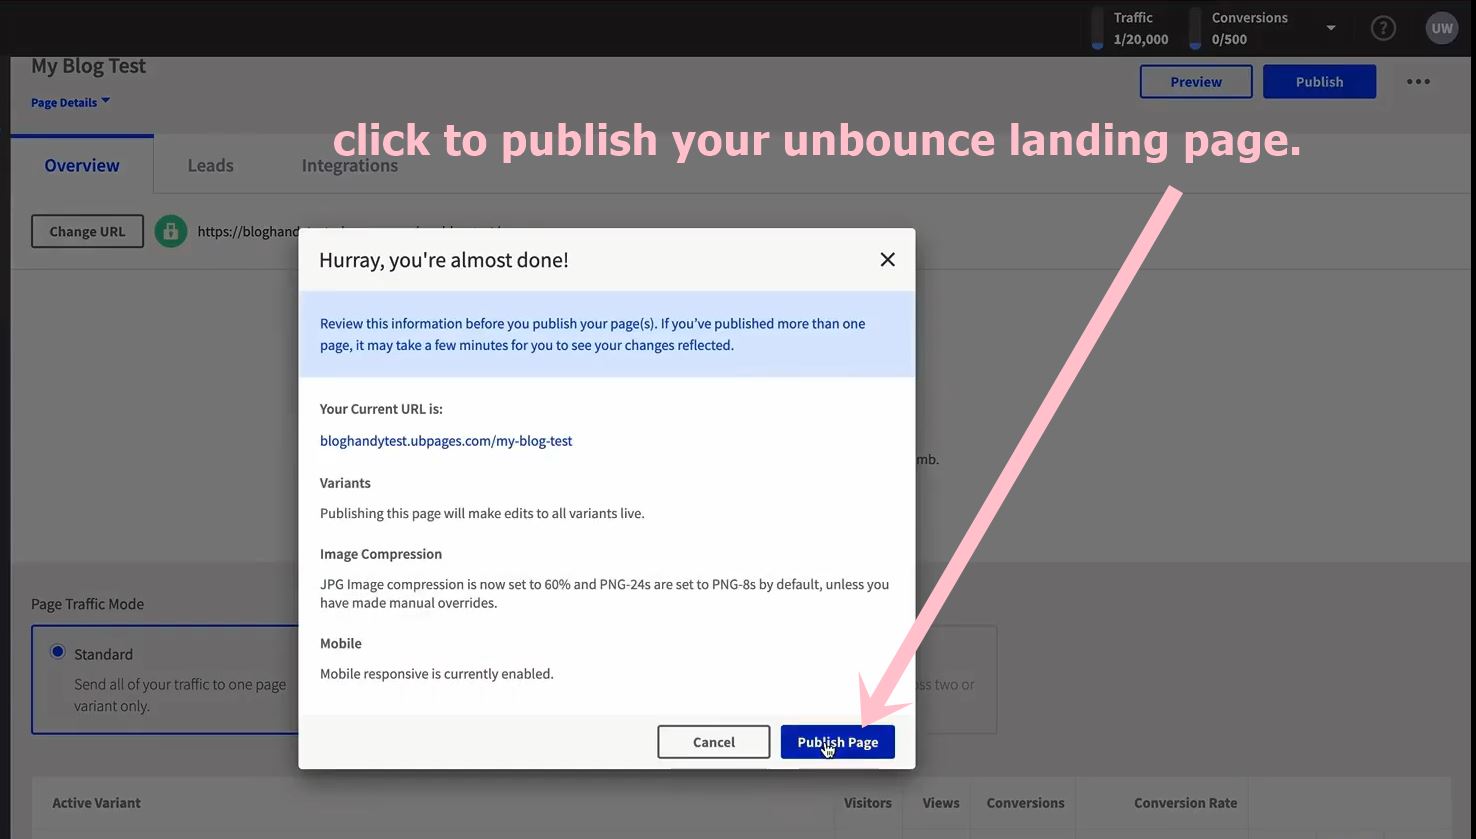Click the Change URL button
The width and height of the screenshot is (1476, 839).
point(87,230)
